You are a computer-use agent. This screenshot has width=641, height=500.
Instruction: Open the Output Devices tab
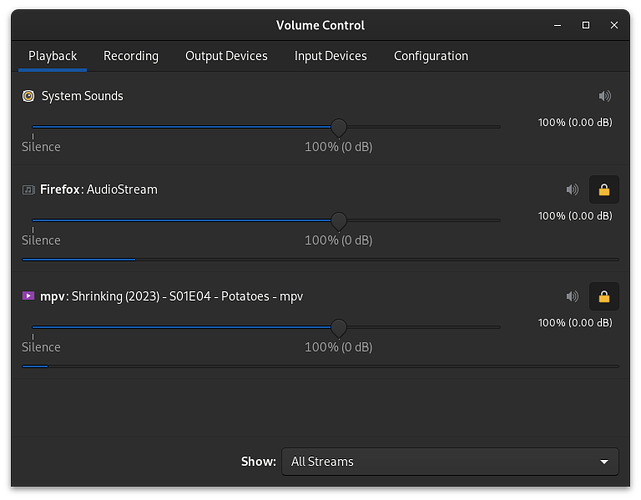(x=226, y=56)
